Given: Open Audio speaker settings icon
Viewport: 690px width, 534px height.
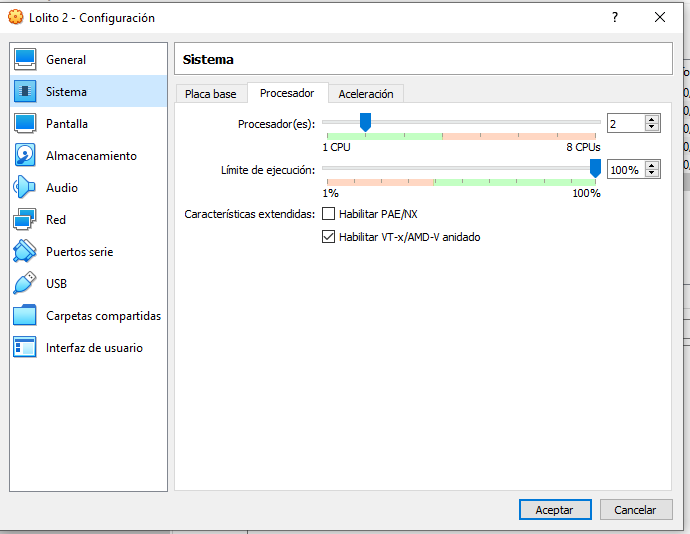Looking at the screenshot, I should pyautogui.click(x=25, y=188).
